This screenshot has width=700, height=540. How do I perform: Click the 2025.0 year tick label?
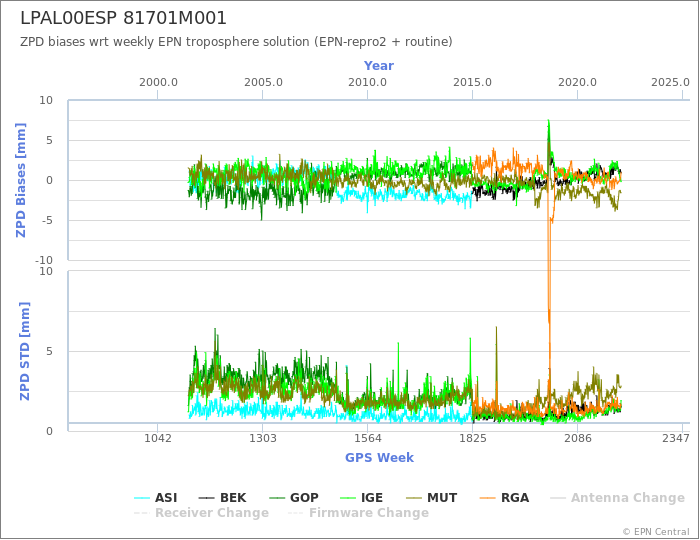671,83
